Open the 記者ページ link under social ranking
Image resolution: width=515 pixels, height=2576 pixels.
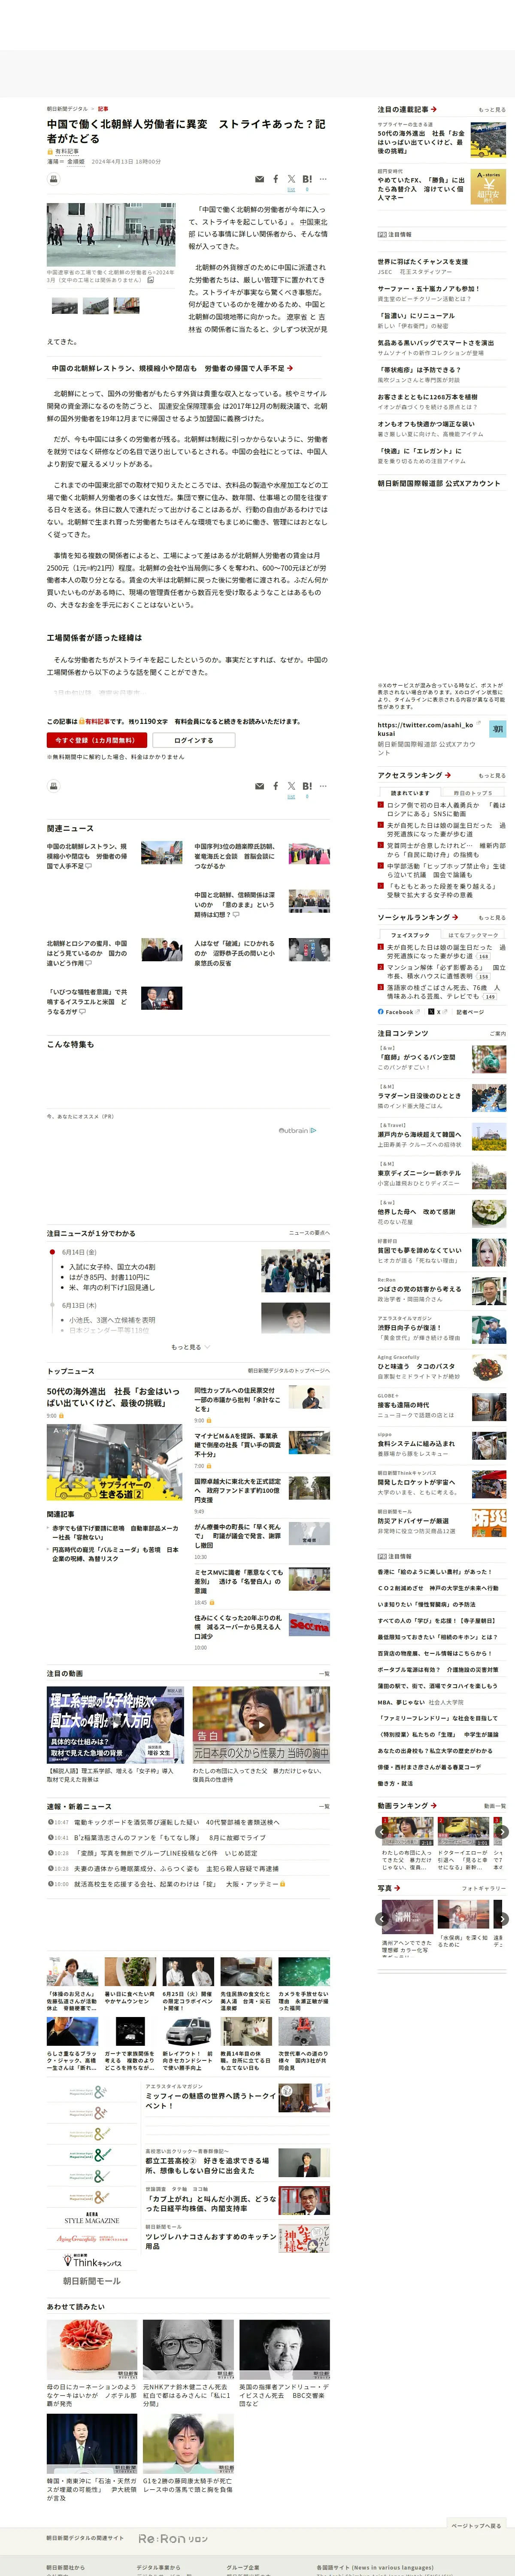tap(470, 1012)
